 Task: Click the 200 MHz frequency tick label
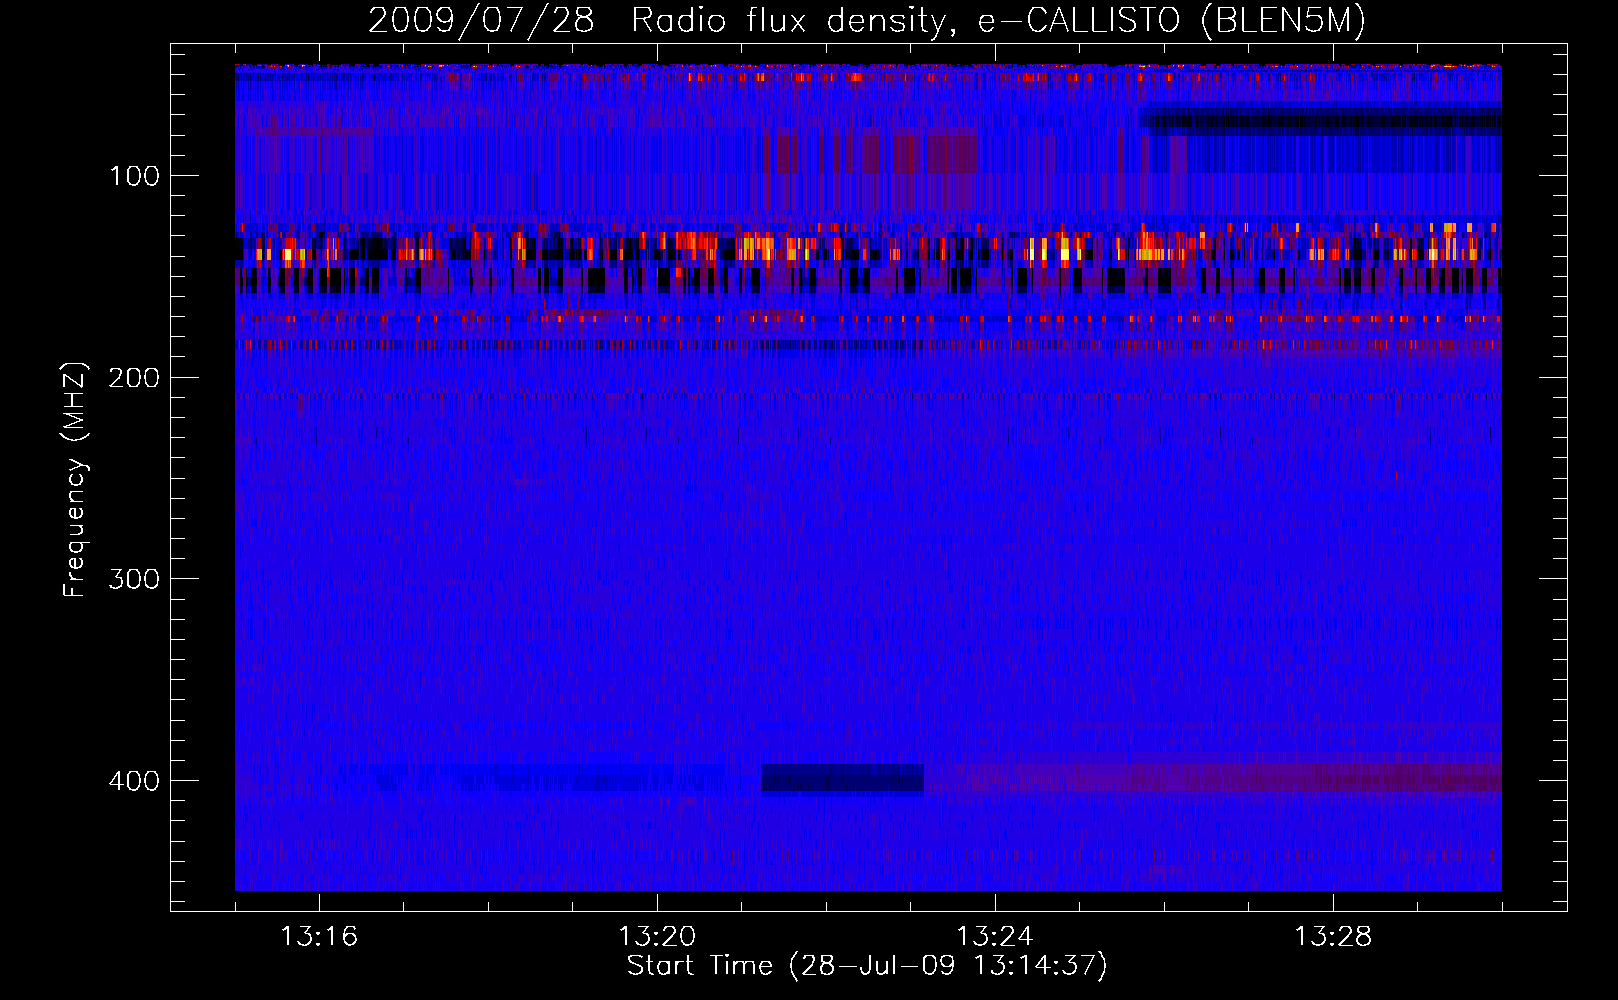(x=135, y=378)
